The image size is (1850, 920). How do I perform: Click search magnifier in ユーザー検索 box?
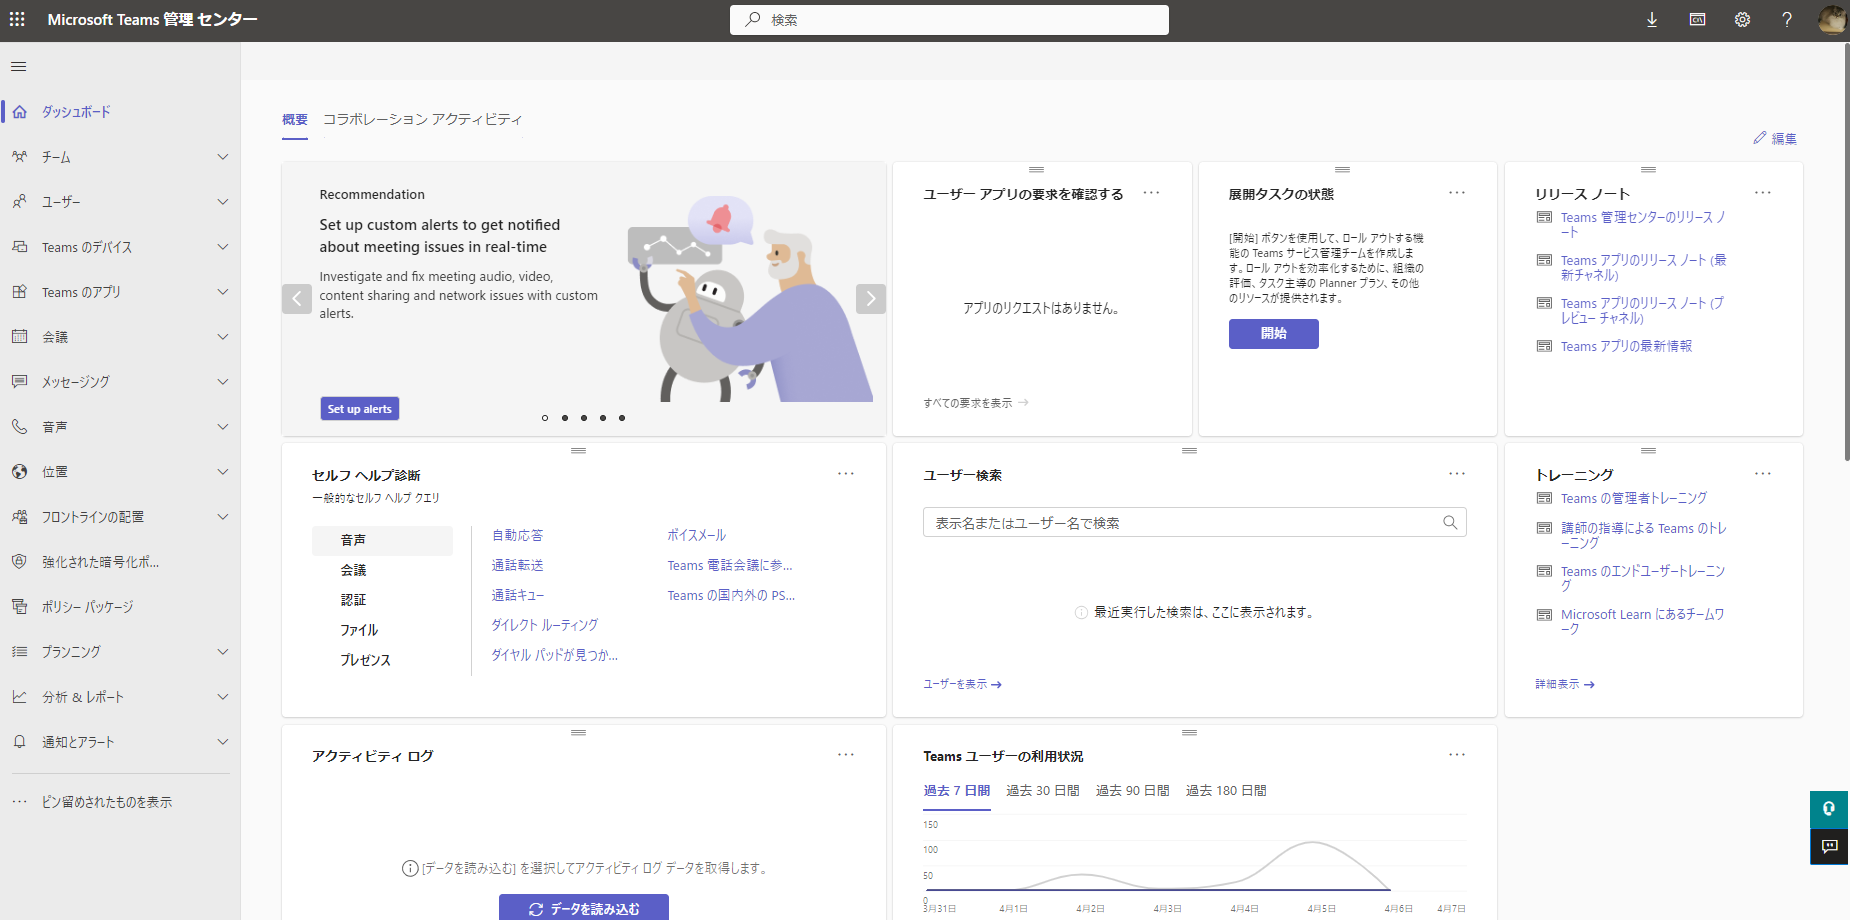1450,523
